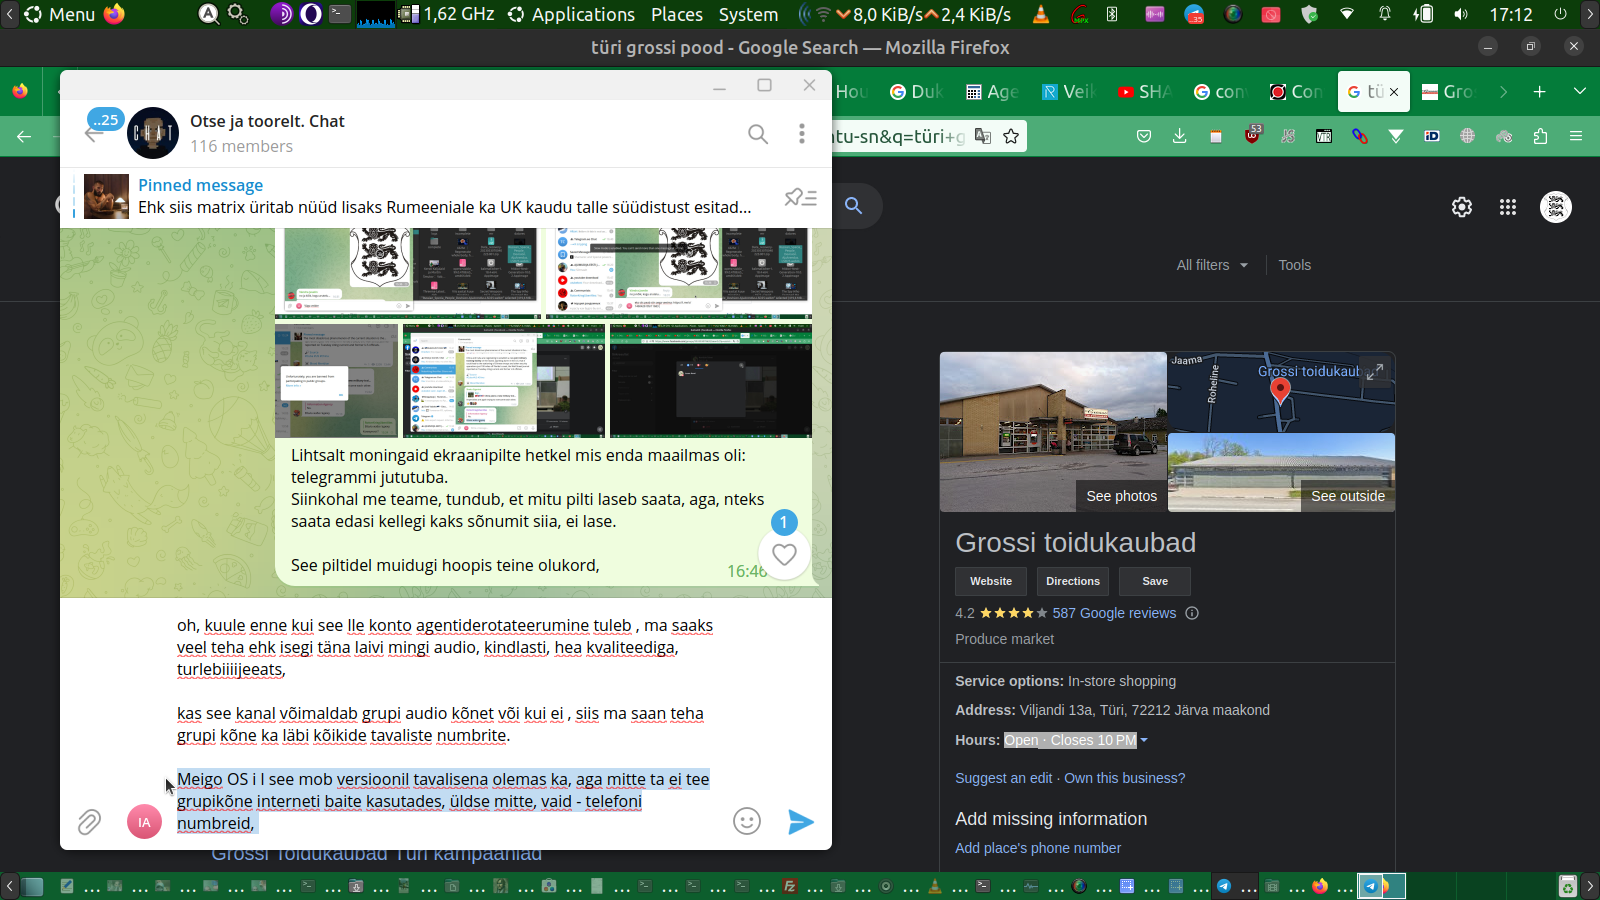Send the typed Telegram message
Screen dimensions: 1600x900
[801, 822]
